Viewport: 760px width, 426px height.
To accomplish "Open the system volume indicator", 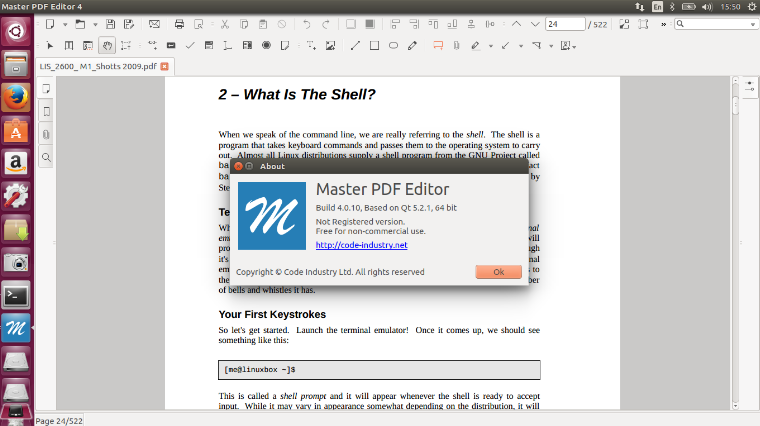I will [x=707, y=7].
